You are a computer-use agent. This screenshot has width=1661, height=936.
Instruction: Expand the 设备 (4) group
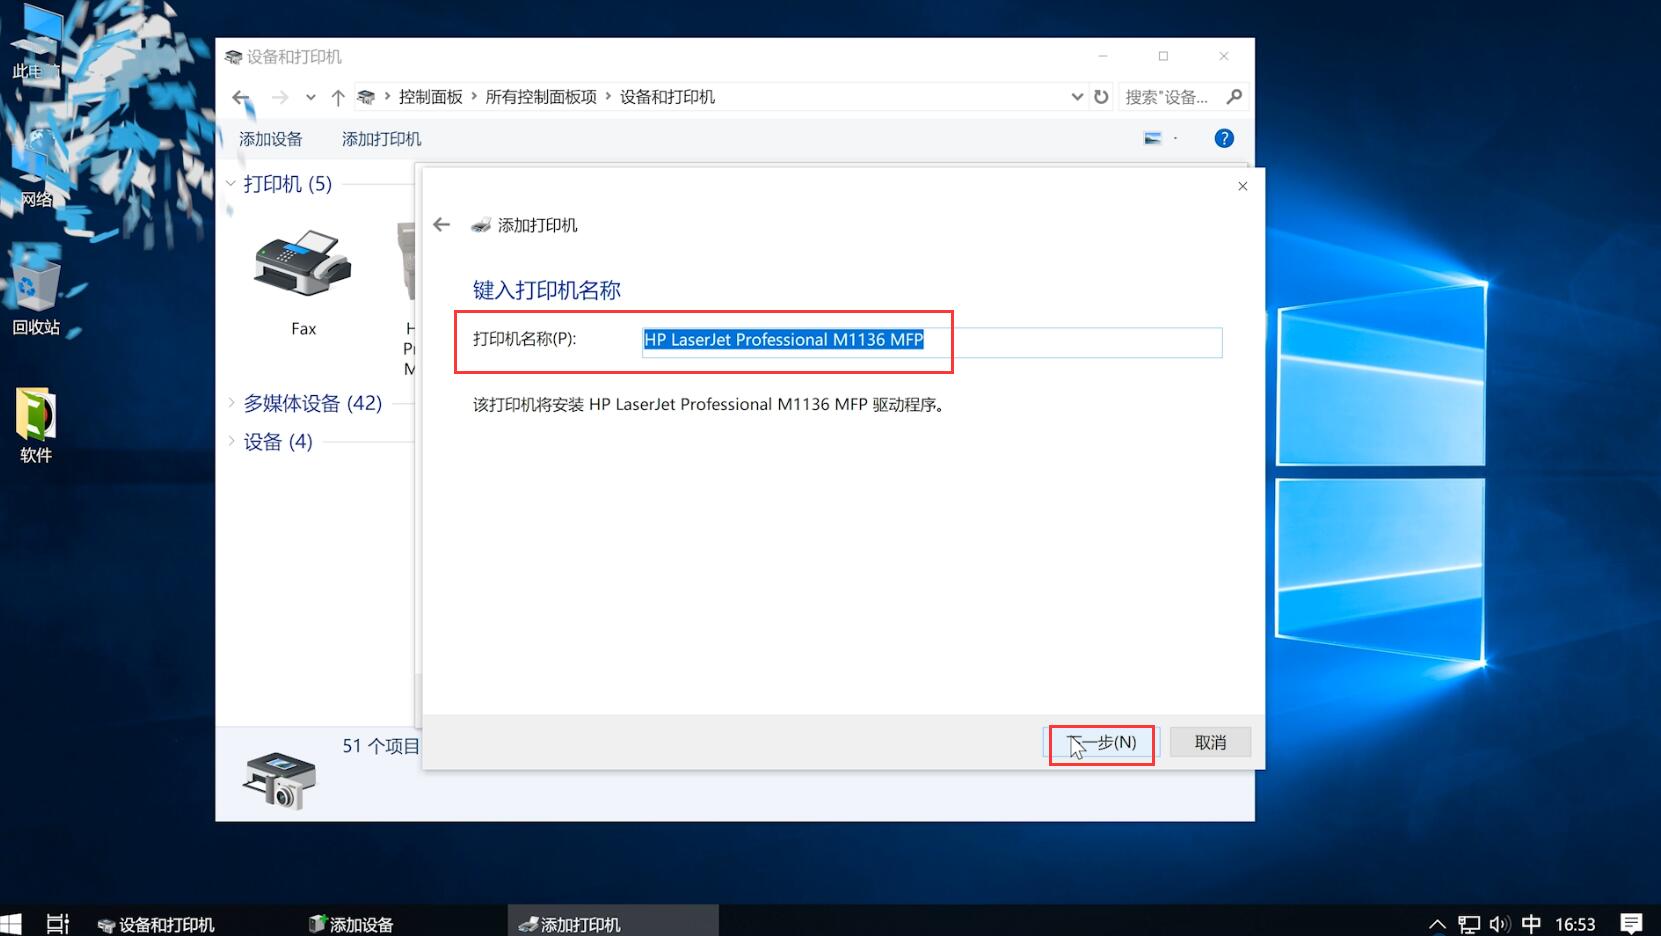point(231,441)
